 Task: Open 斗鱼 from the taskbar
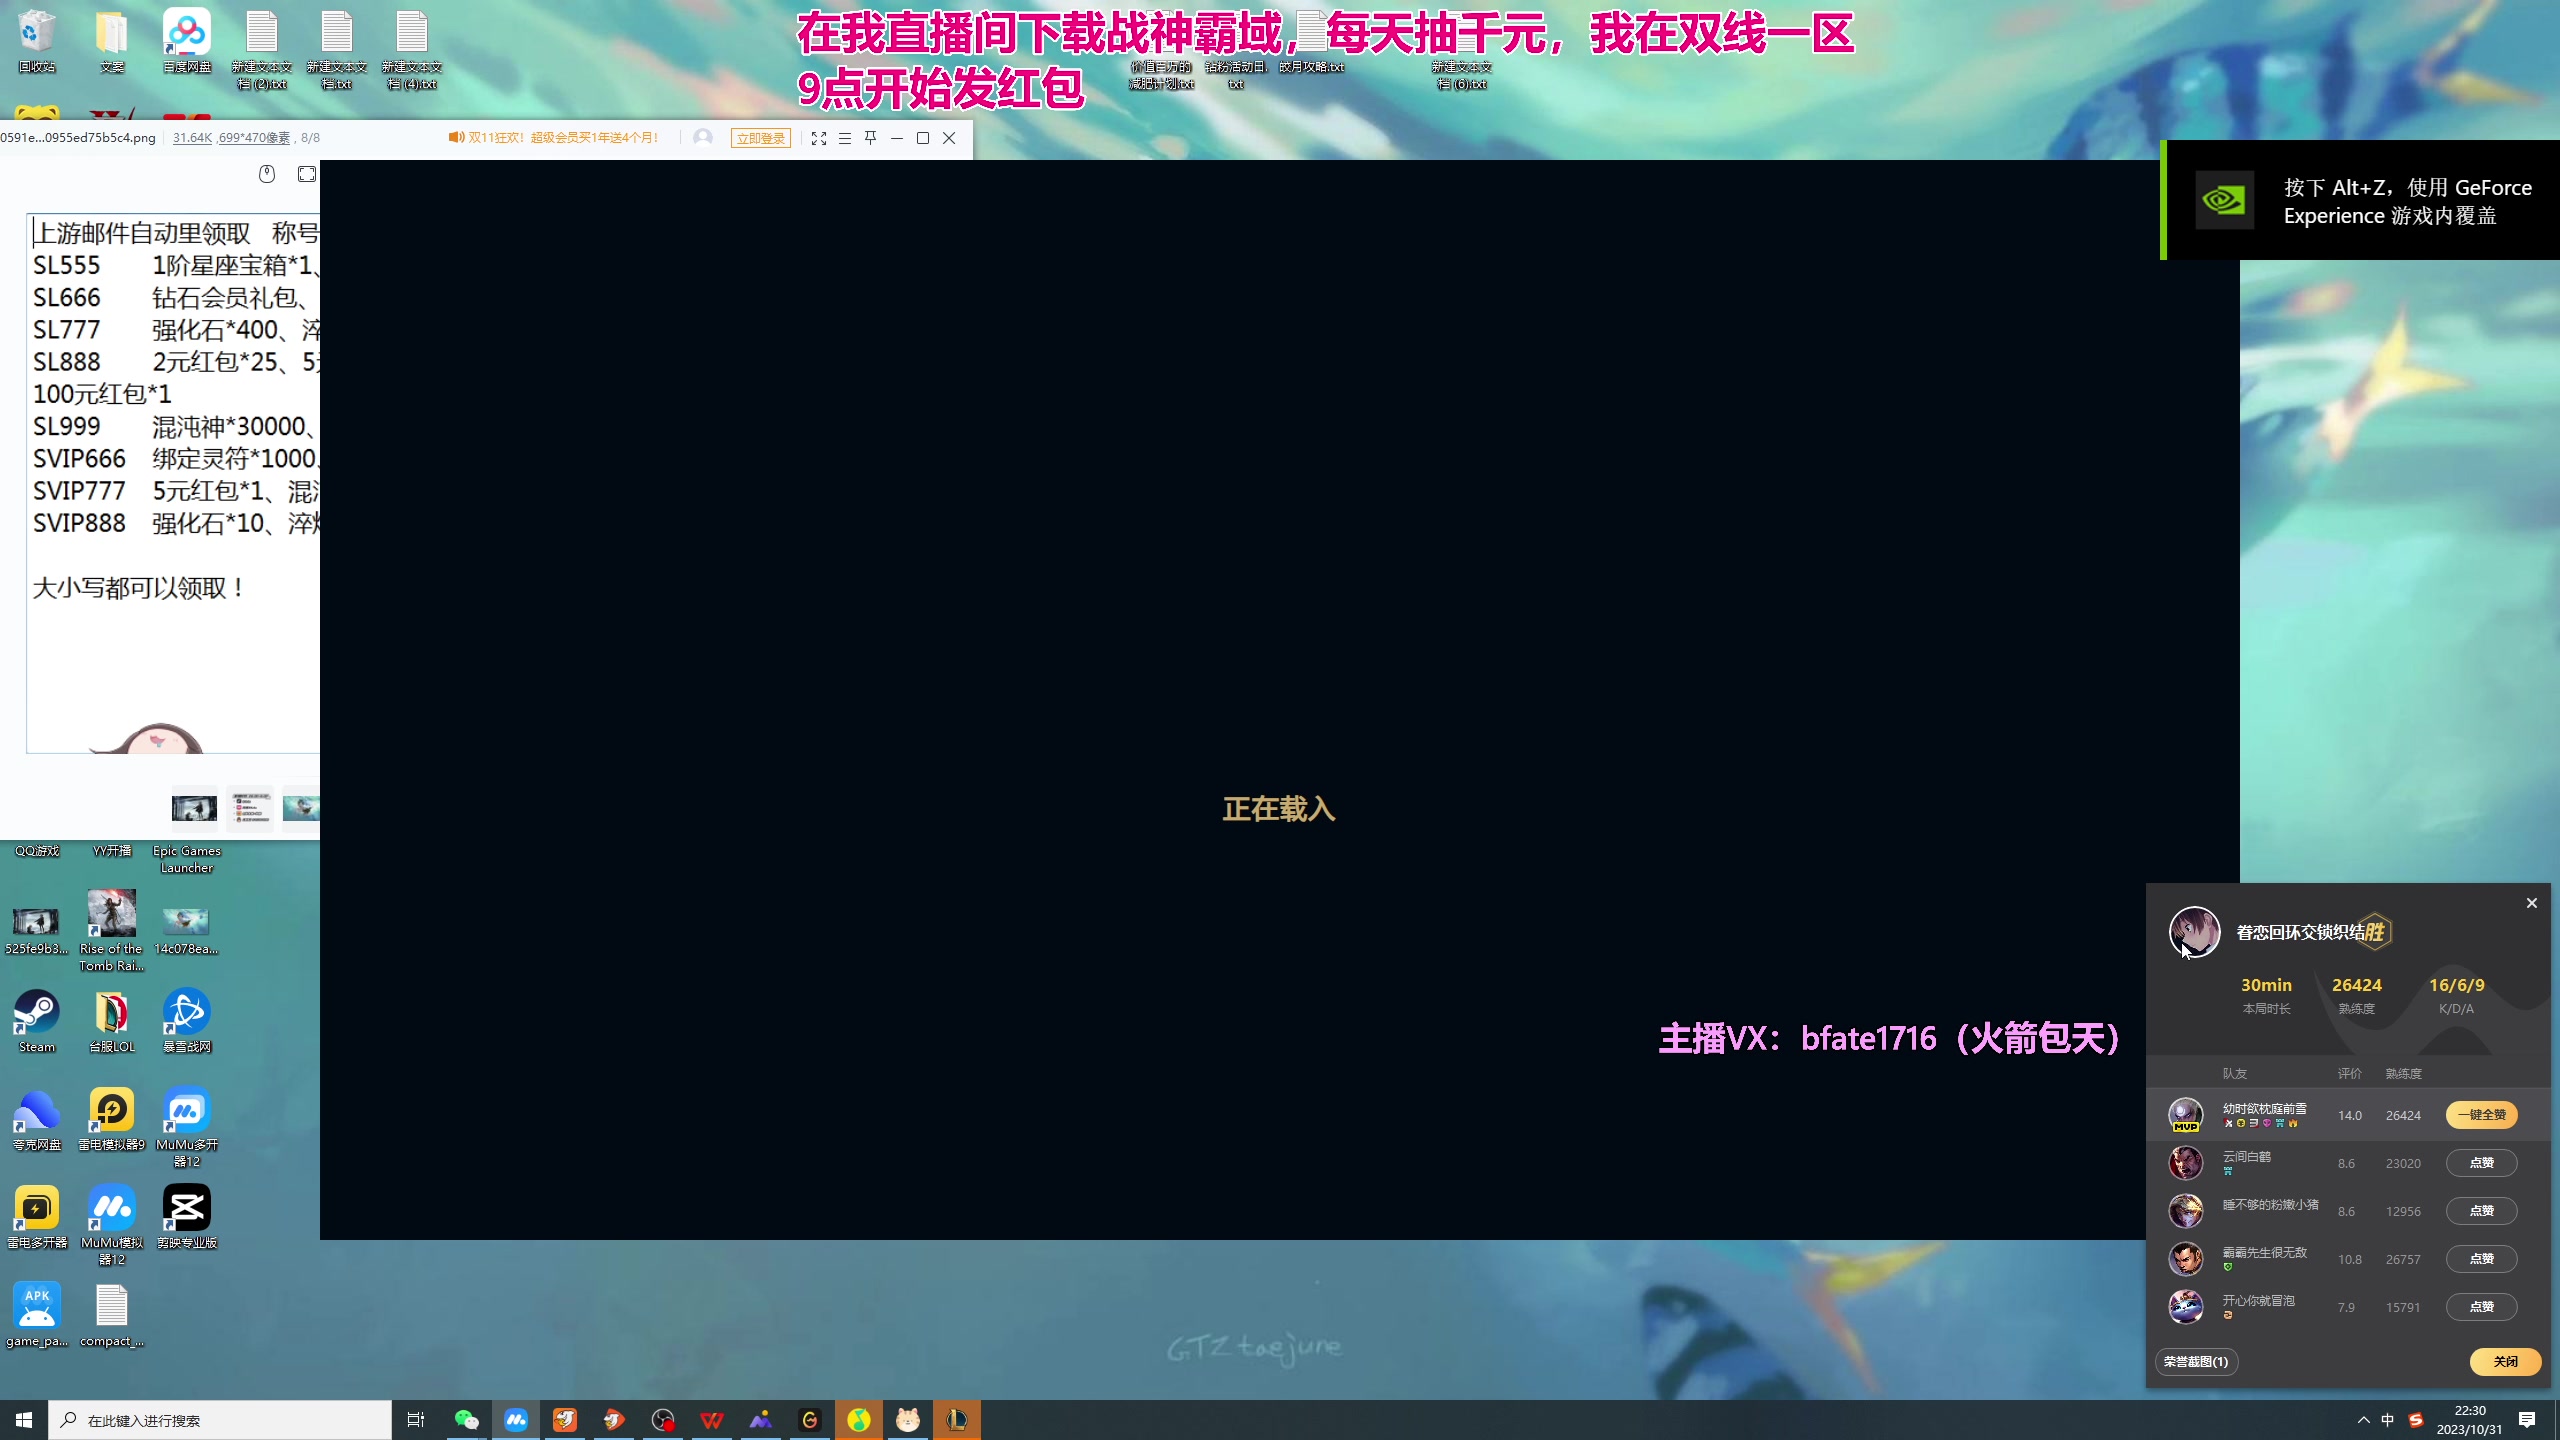click(x=565, y=1419)
